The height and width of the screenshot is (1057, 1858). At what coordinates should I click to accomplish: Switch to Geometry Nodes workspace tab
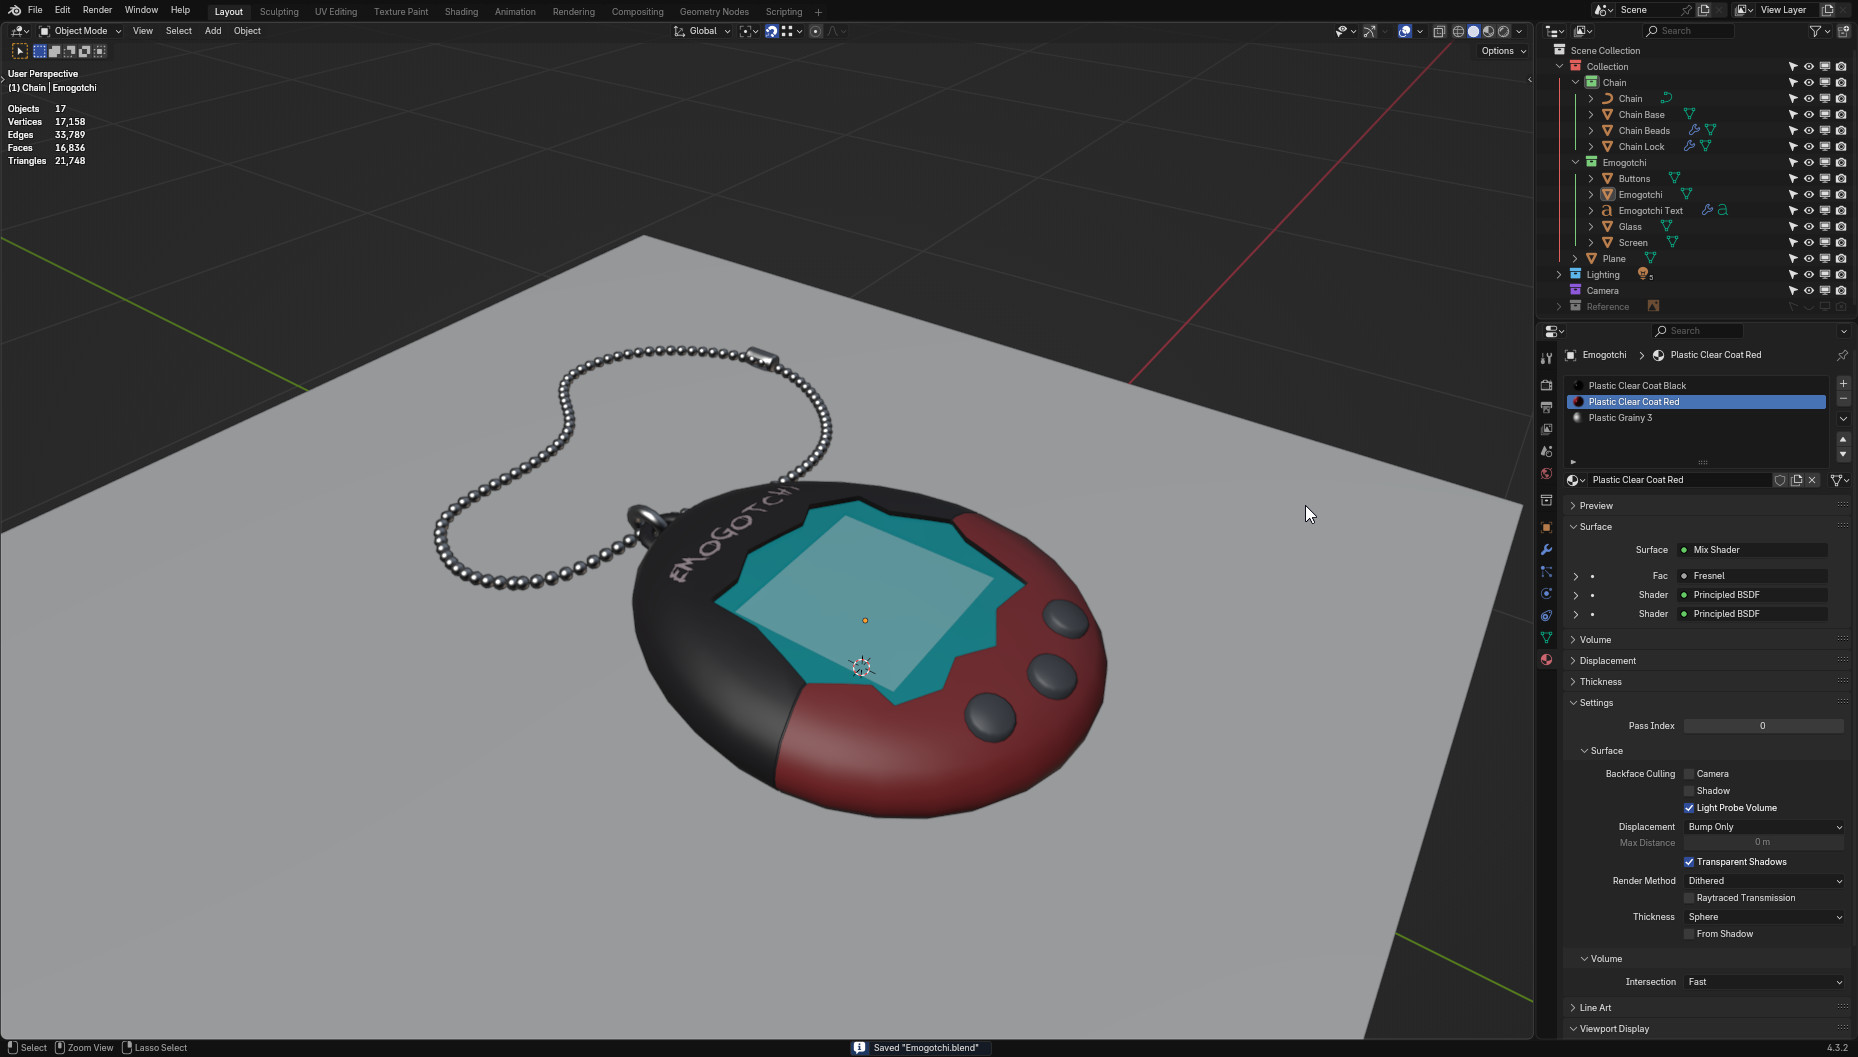tap(714, 12)
